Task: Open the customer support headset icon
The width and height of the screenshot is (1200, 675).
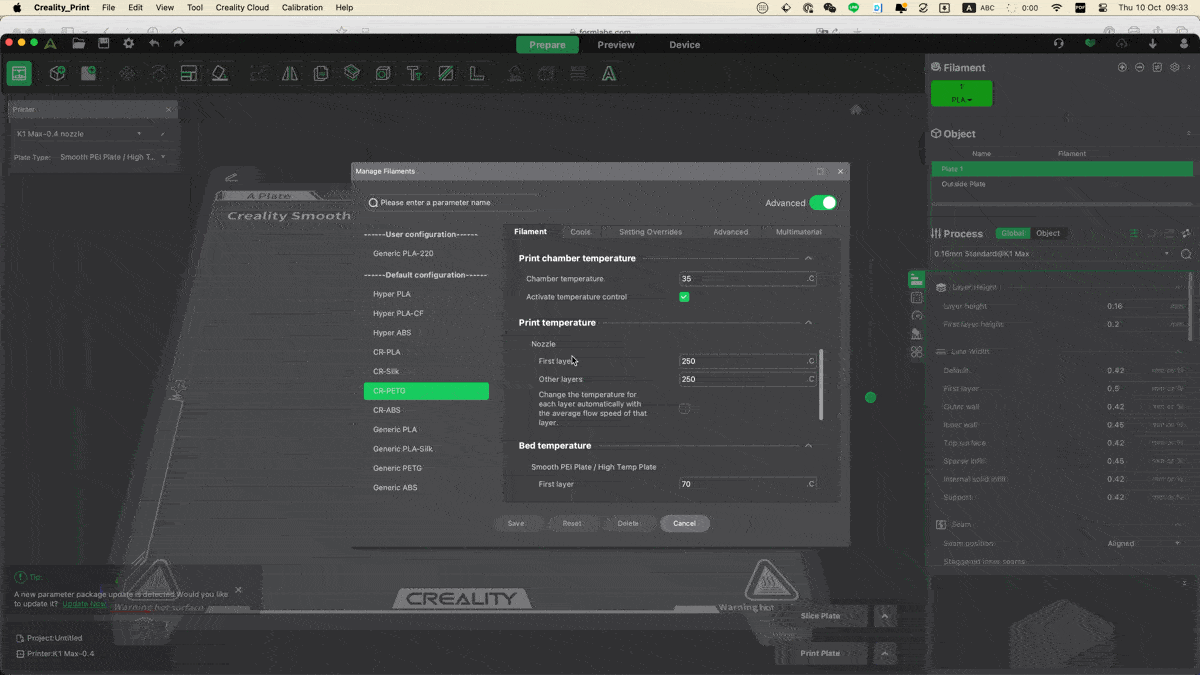Action: (1059, 44)
